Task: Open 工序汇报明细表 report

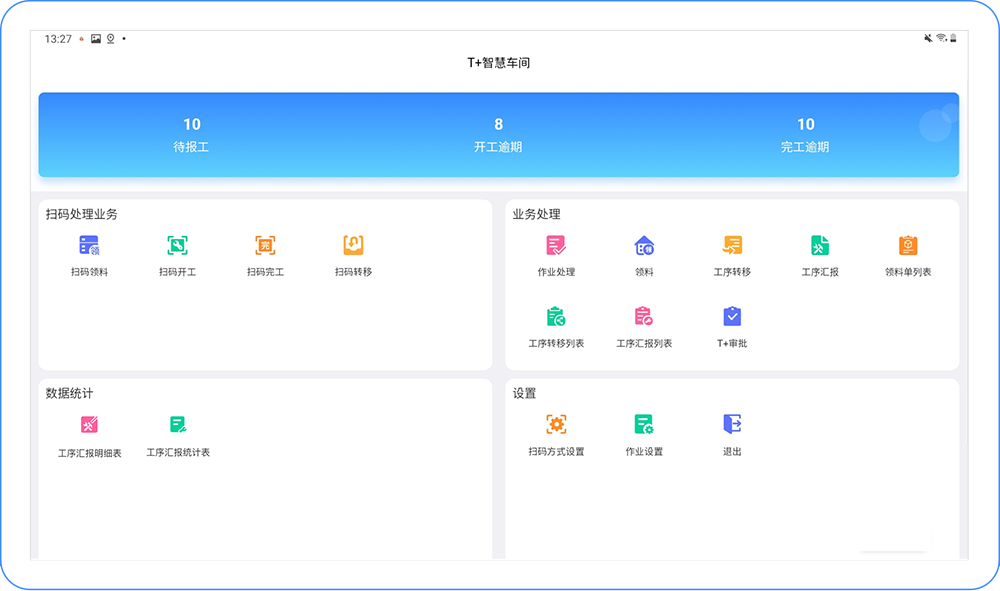Action: (89, 426)
